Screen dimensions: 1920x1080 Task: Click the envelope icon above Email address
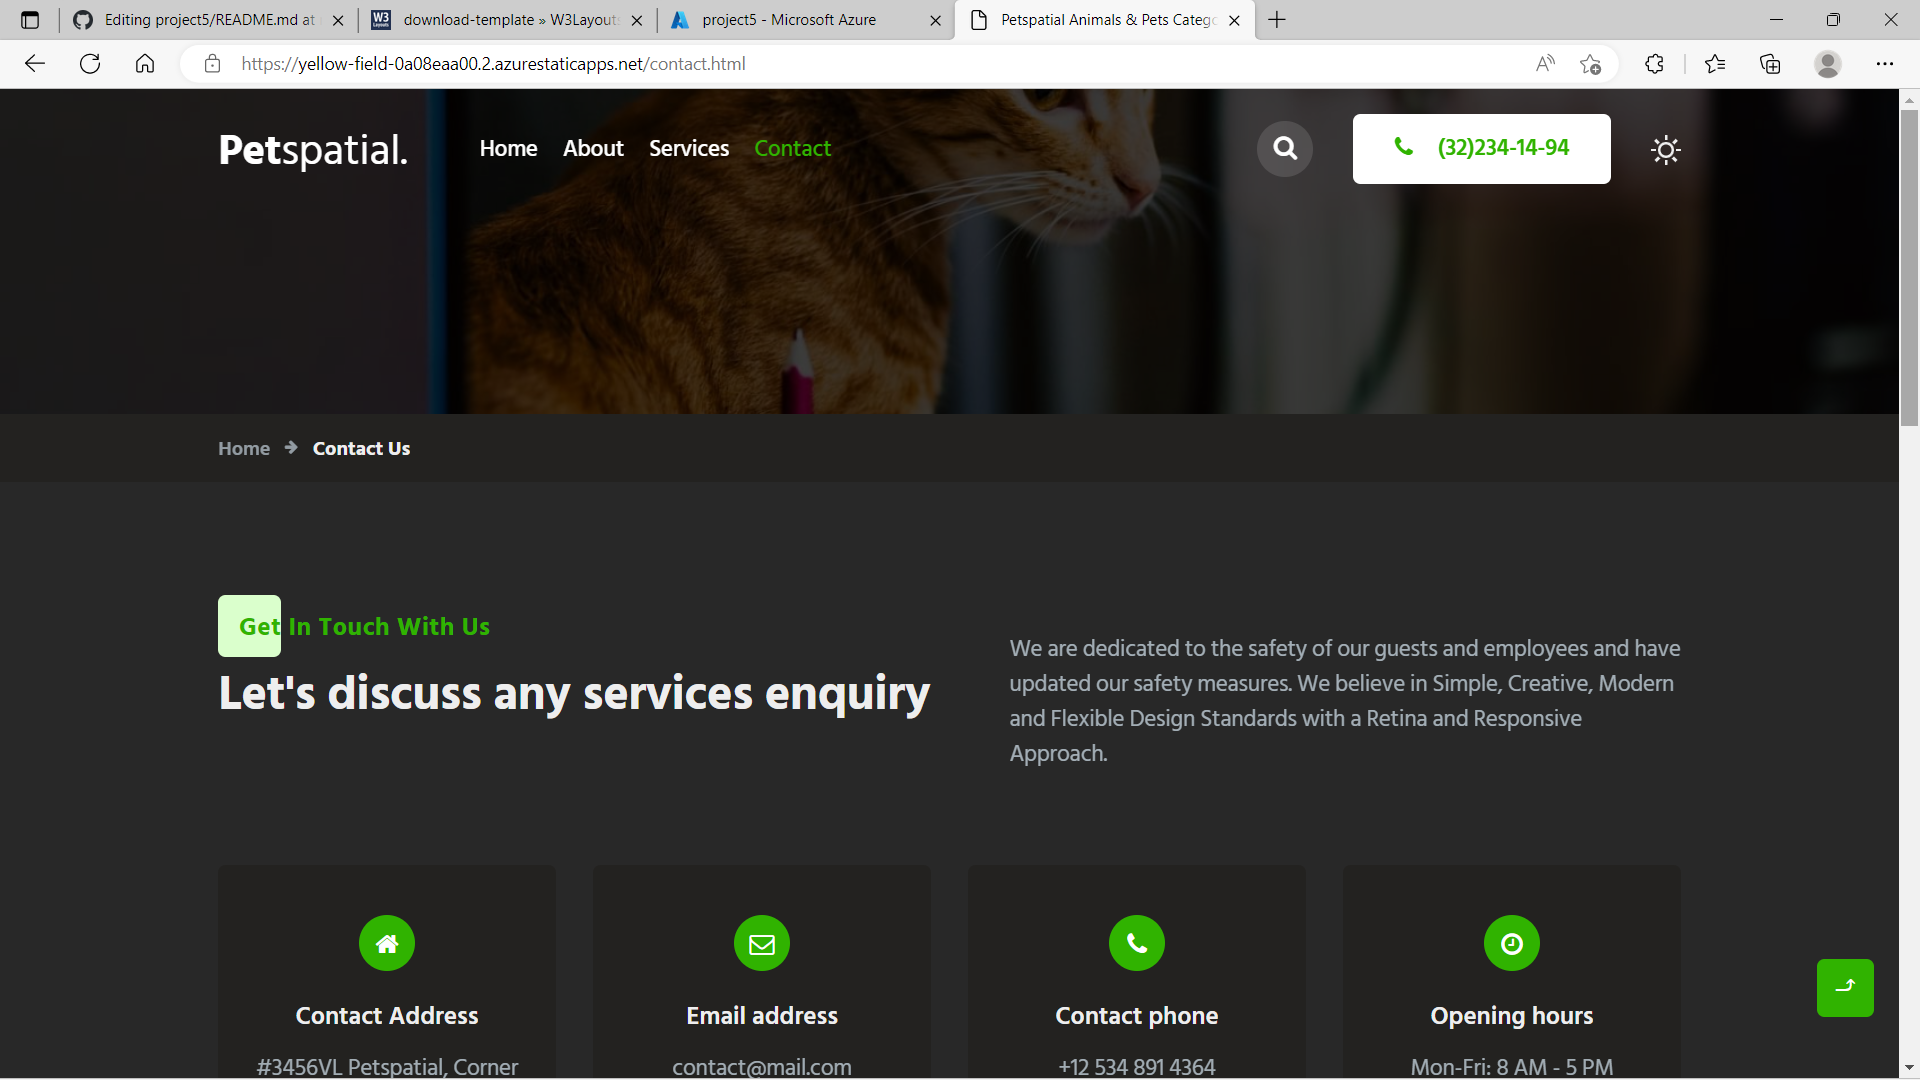762,943
